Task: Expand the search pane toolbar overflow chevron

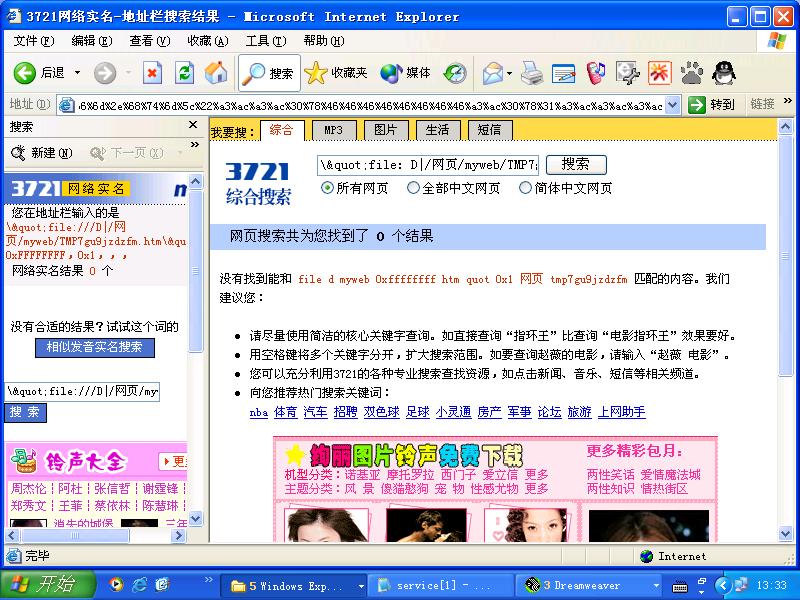Action: click(x=194, y=145)
